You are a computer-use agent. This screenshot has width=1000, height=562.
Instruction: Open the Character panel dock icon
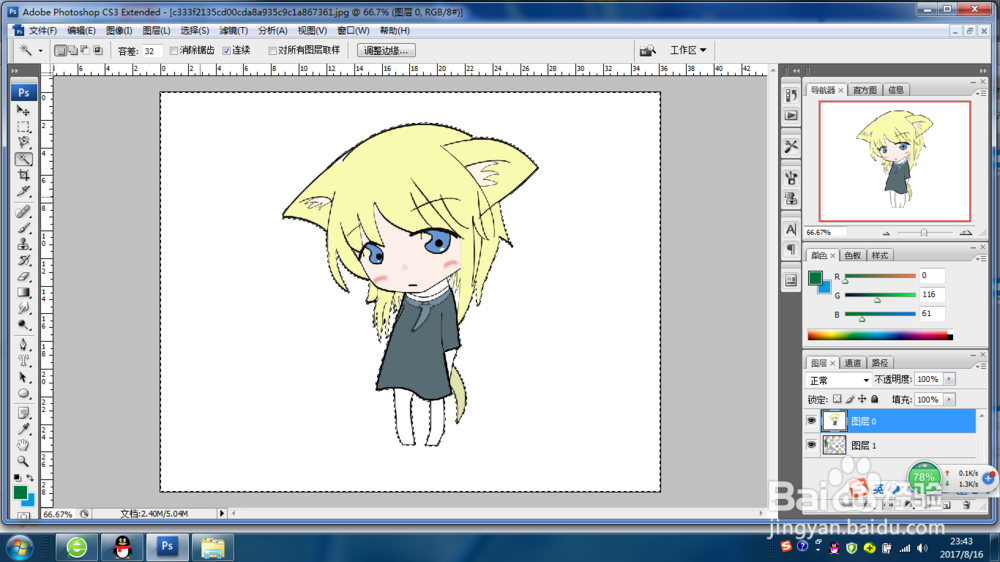(791, 229)
